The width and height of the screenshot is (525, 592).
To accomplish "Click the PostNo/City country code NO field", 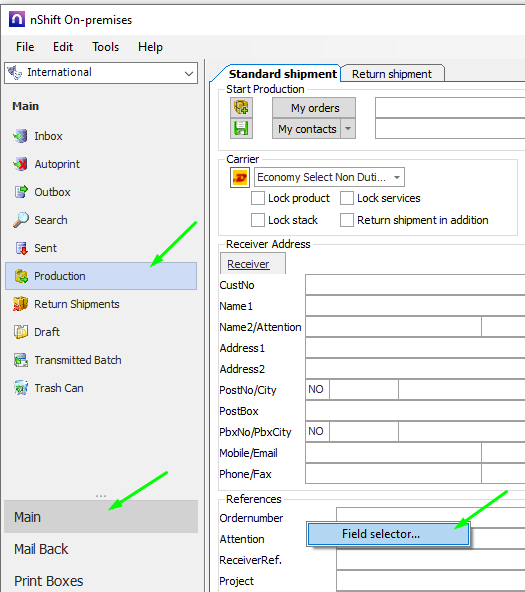I will coord(317,389).
